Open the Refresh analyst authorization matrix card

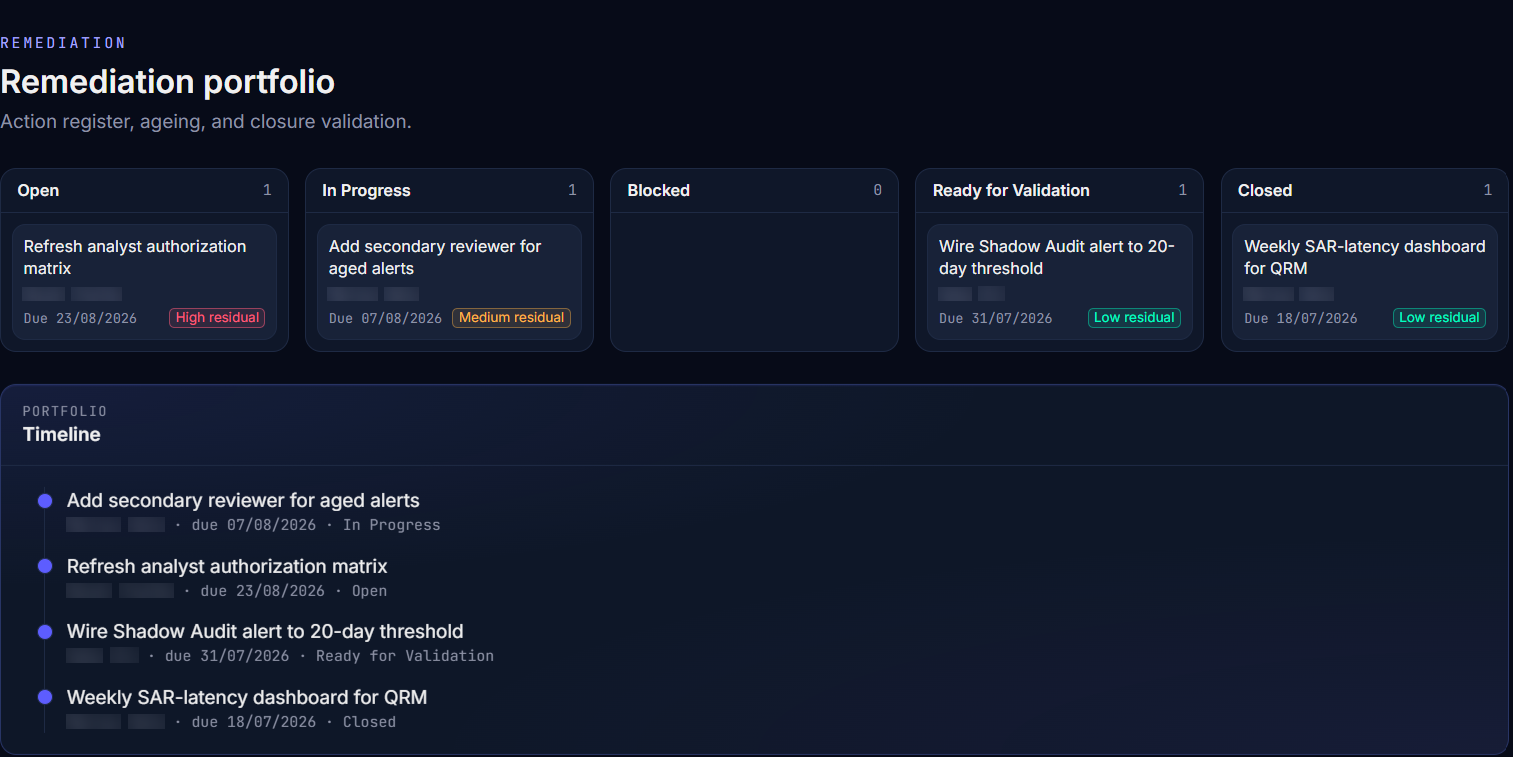click(144, 282)
